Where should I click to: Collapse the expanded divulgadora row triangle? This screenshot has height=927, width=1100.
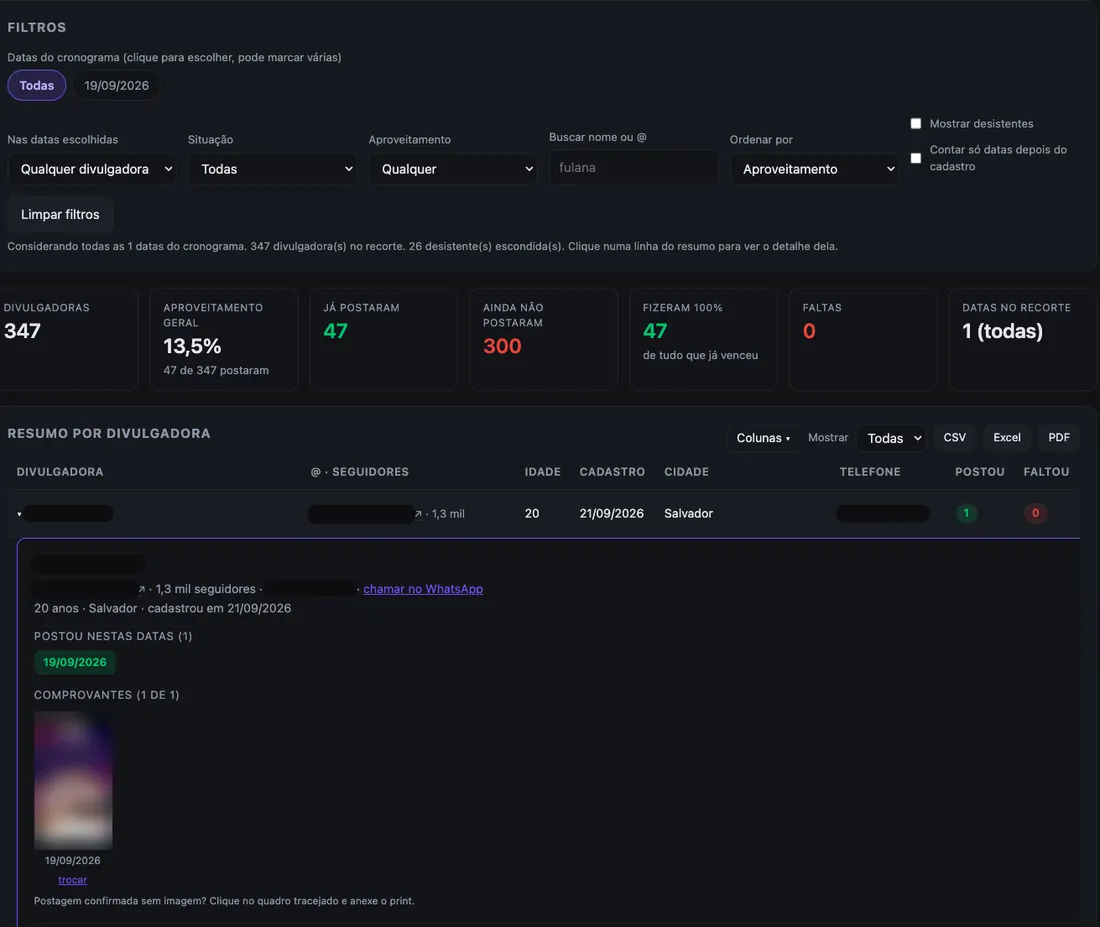[x=19, y=514]
